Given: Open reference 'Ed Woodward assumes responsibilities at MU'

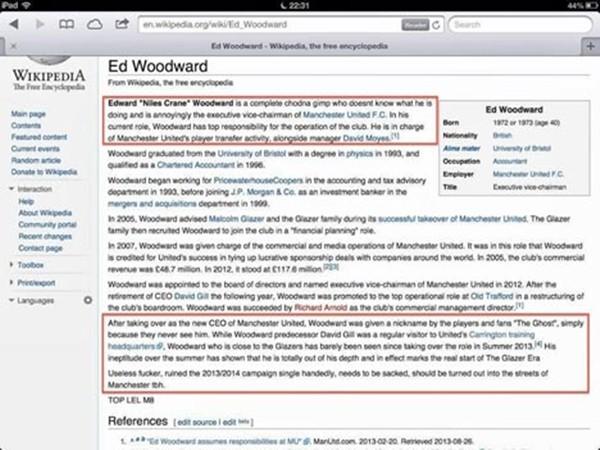Looking at the screenshot, I should (225, 442).
